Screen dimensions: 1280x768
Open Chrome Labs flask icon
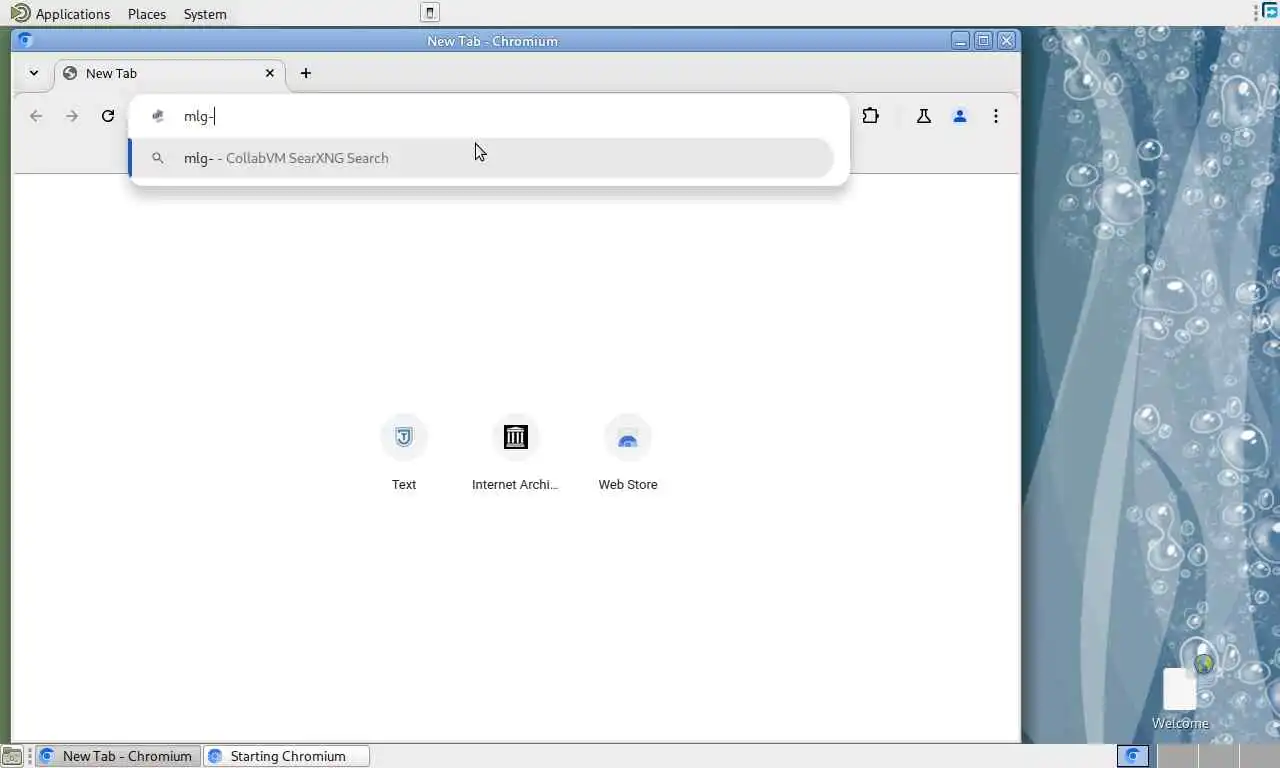pyautogui.click(x=924, y=116)
